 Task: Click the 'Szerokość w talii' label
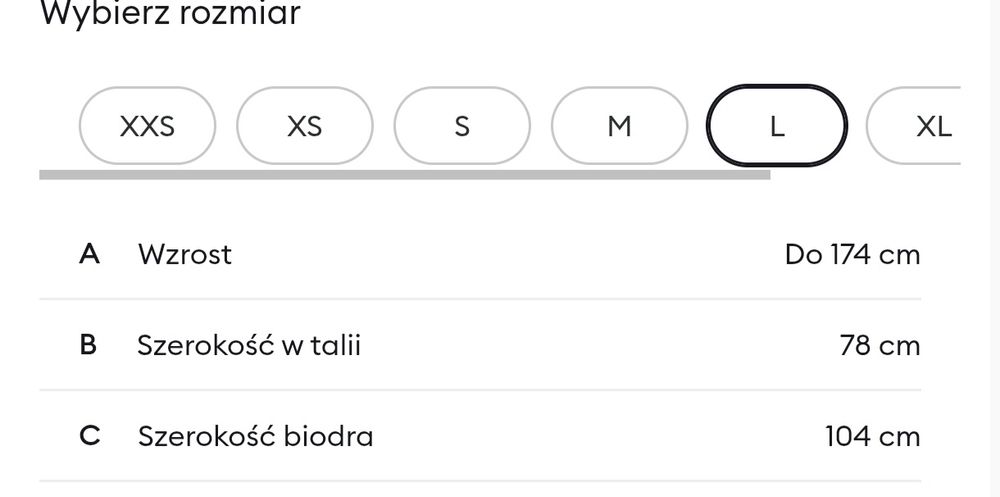pos(249,346)
